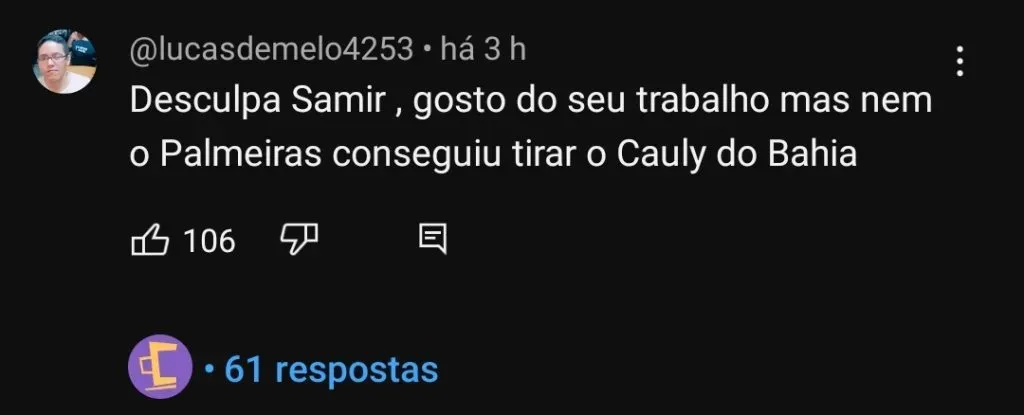
Task: Dislike the comment with the thumbs-down icon
Action: click(299, 240)
